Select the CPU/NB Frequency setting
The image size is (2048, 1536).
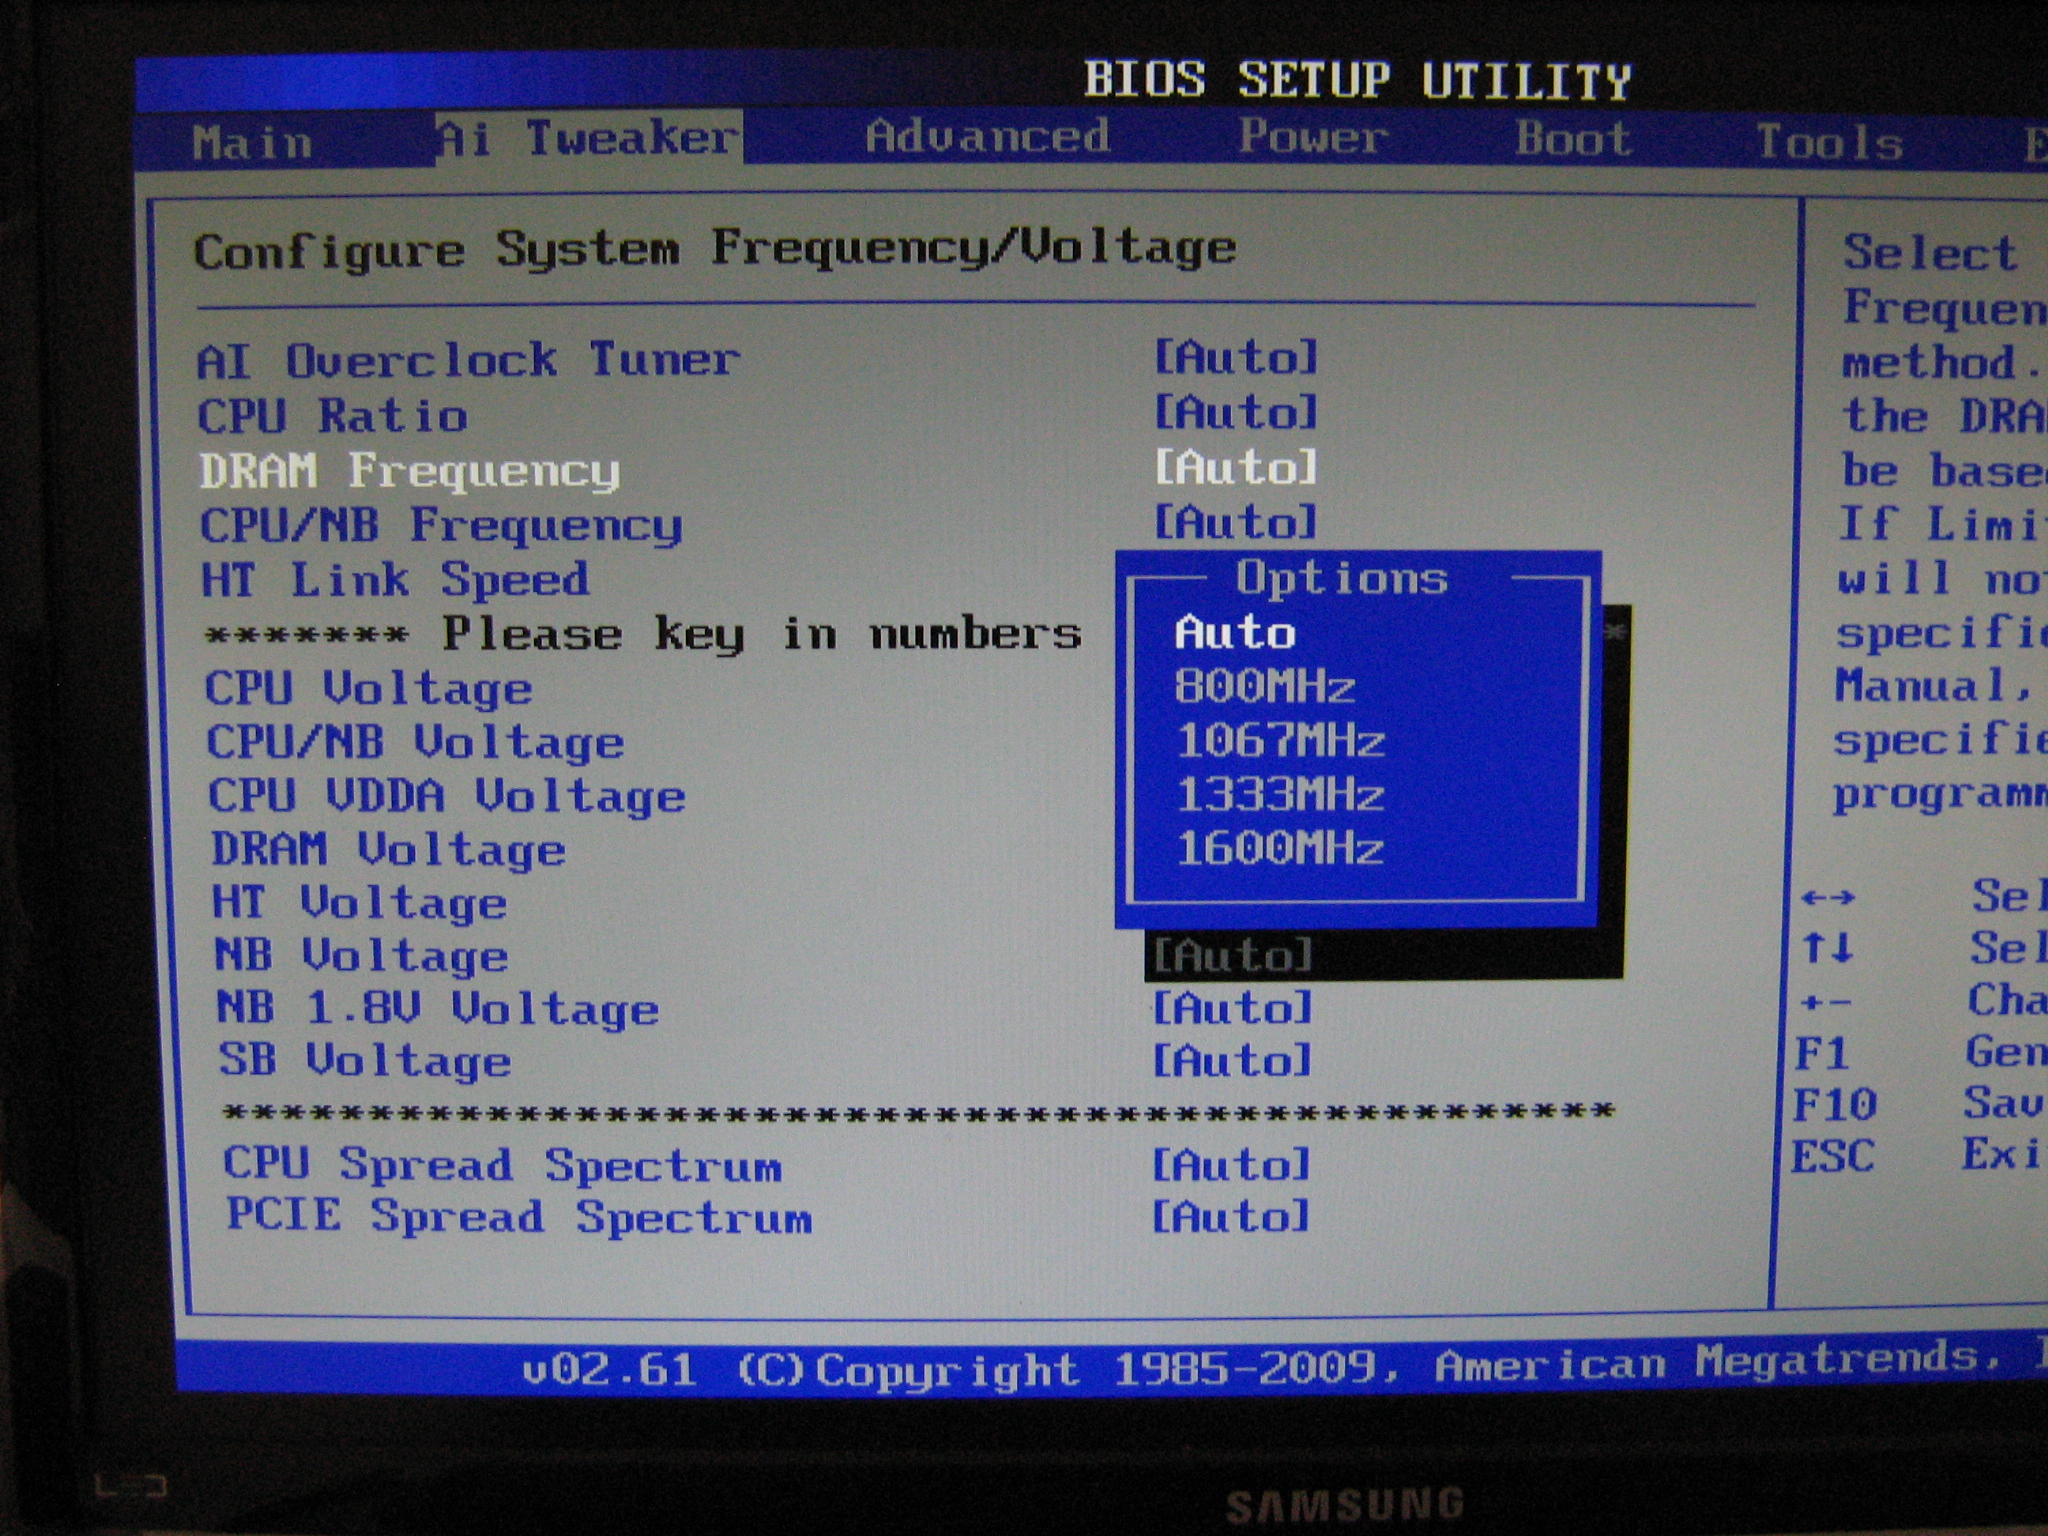pyautogui.click(x=440, y=526)
